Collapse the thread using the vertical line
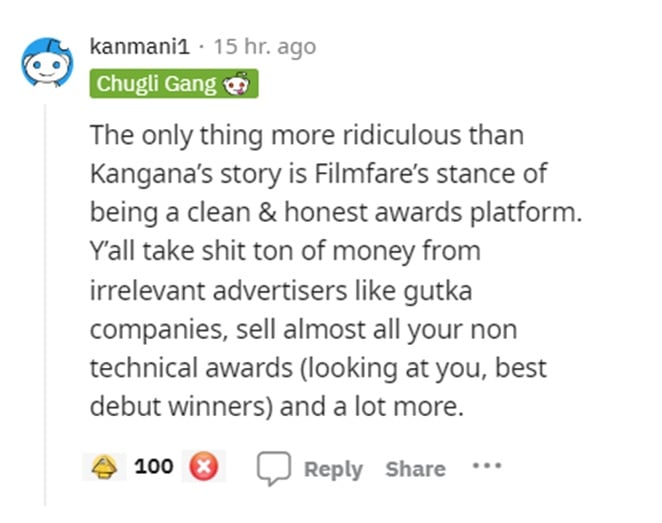This screenshot has width=662, height=523. click(47, 300)
